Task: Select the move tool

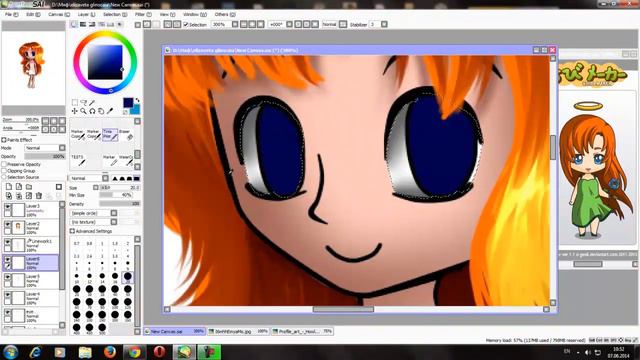Action: (x=75, y=111)
